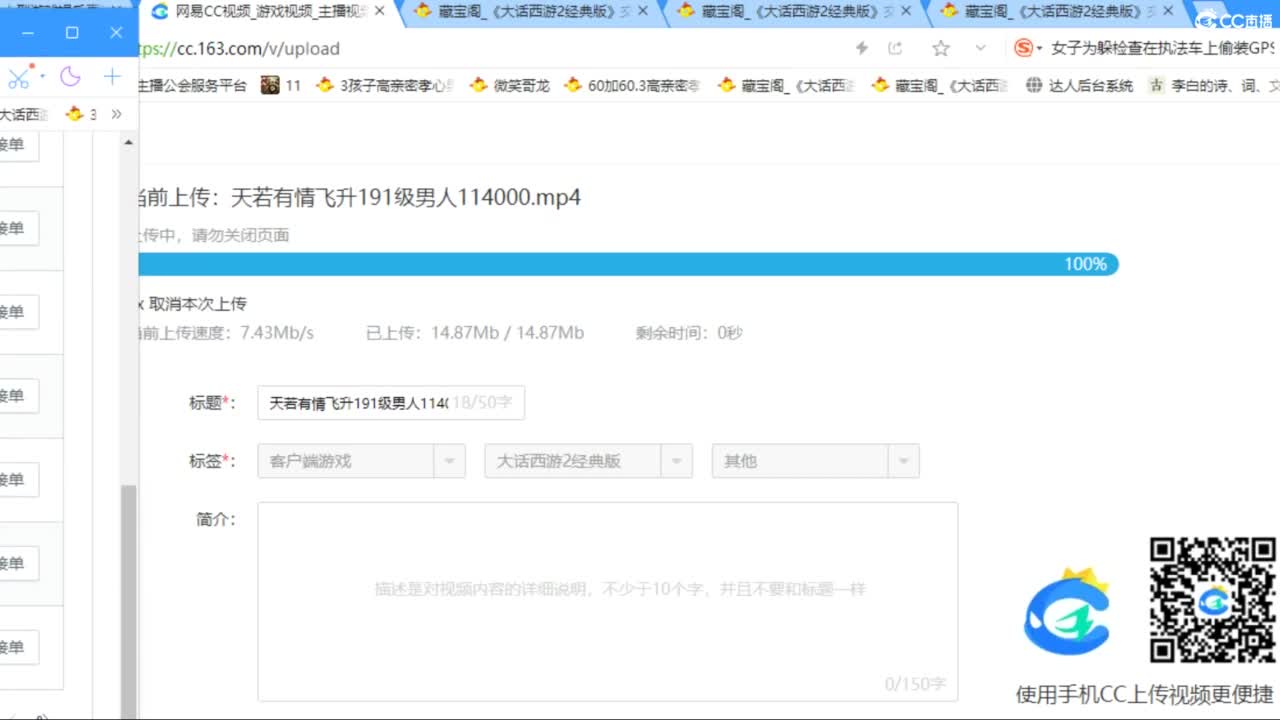Image resolution: width=1280 pixels, height=720 pixels.
Task: Click the 使用手机CC上传视频更便捷 caption
Action: click(1145, 694)
